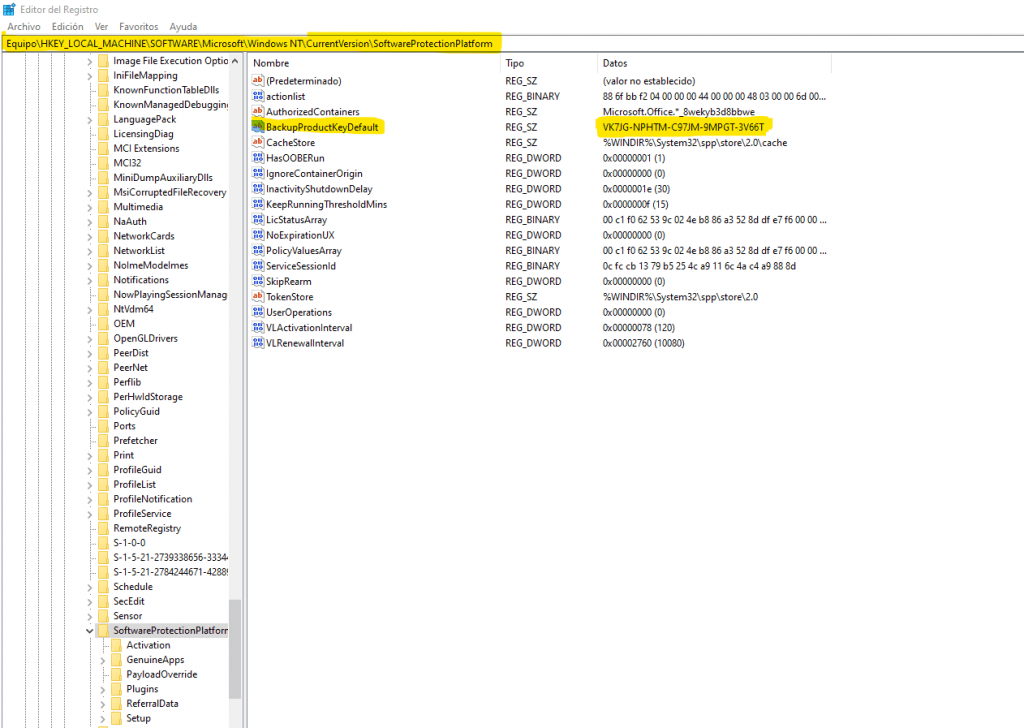Click the BackupProductKeyDefault string value icon

tap(258, 127)
